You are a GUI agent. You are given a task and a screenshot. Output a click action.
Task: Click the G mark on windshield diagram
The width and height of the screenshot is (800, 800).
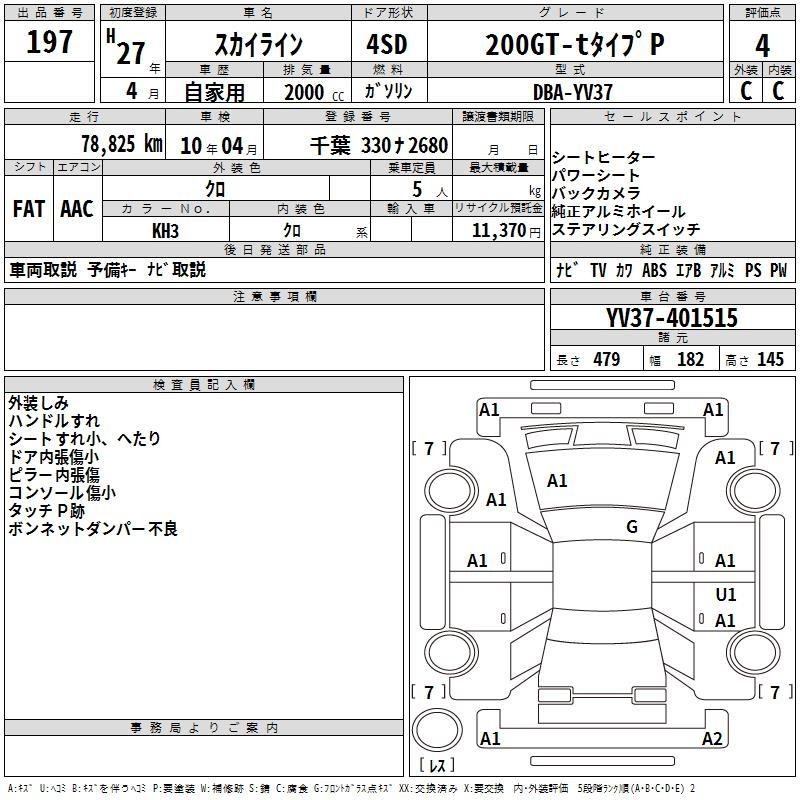tap(632, 527)
